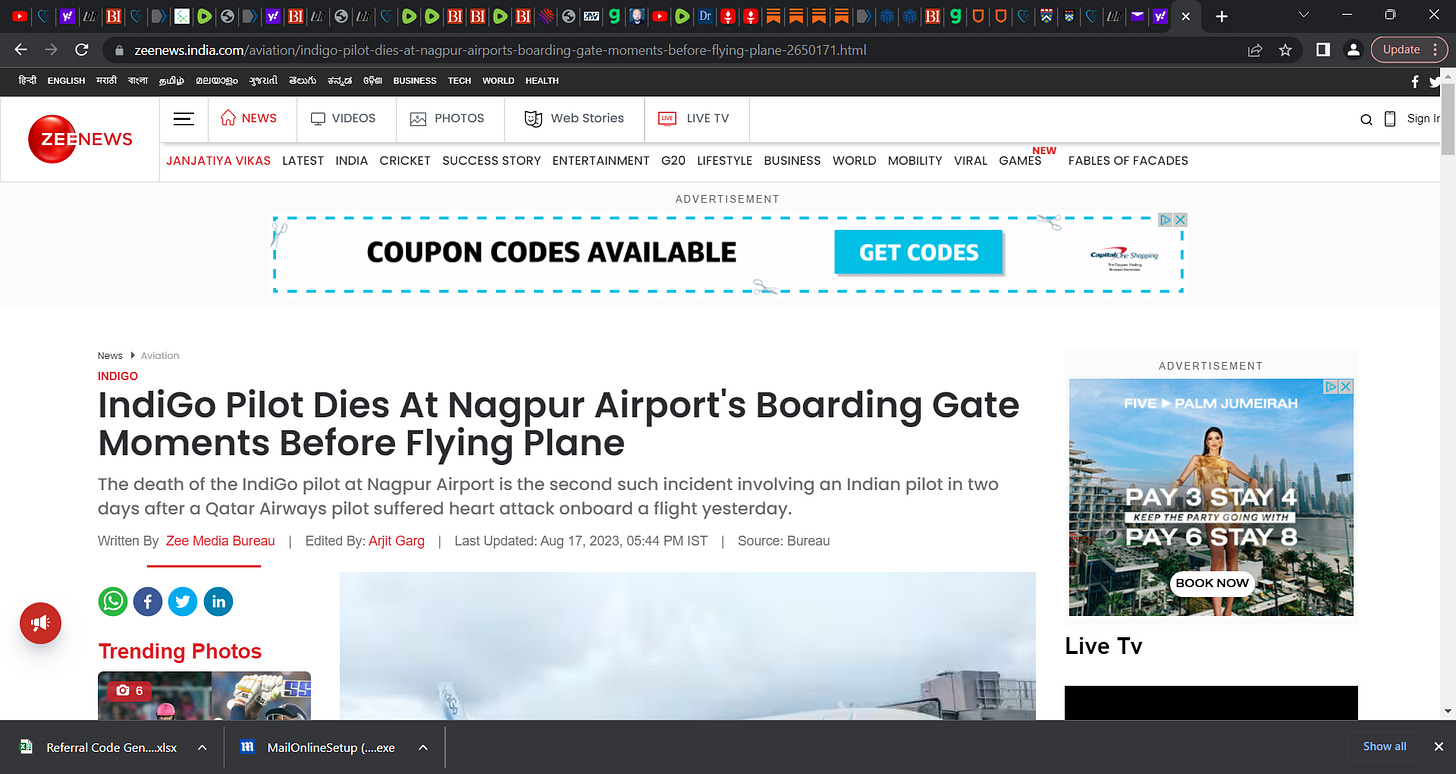
Task: Click the red megaphone notification button
Action: pyautogui.click(x=41, y=623)
